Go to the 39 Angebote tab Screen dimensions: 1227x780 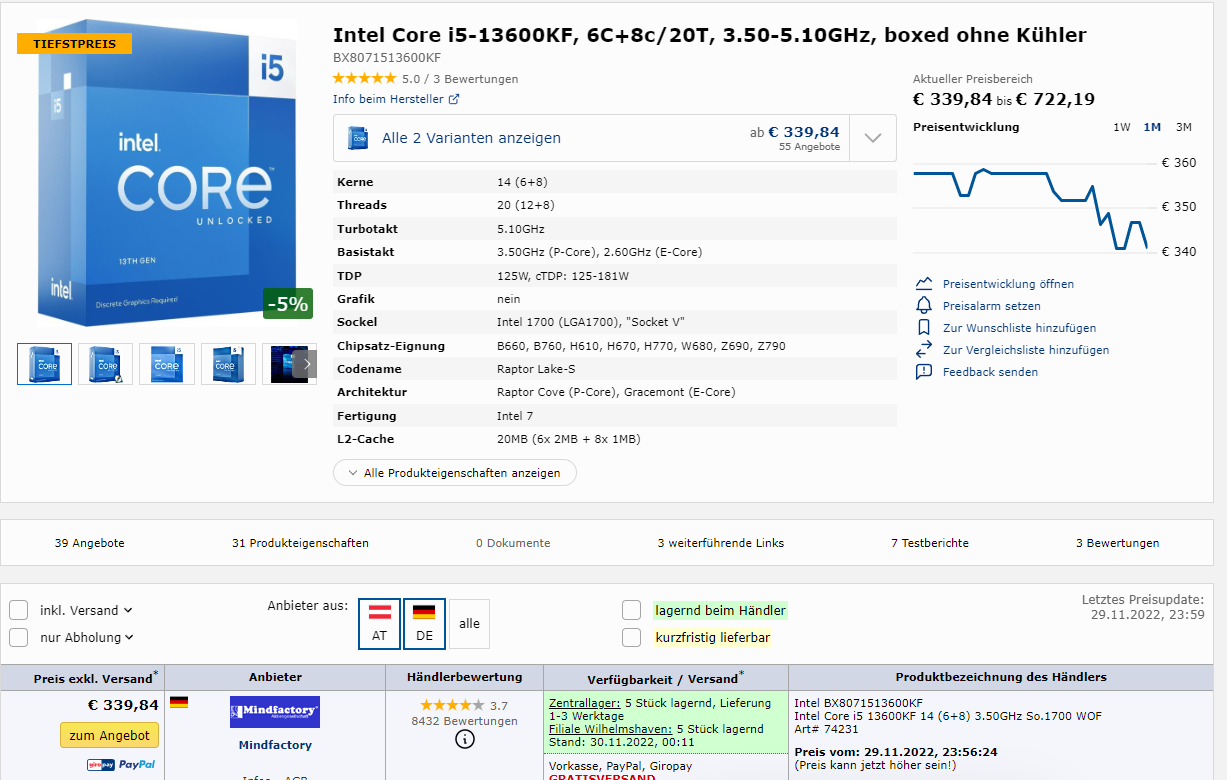point(90,543)
